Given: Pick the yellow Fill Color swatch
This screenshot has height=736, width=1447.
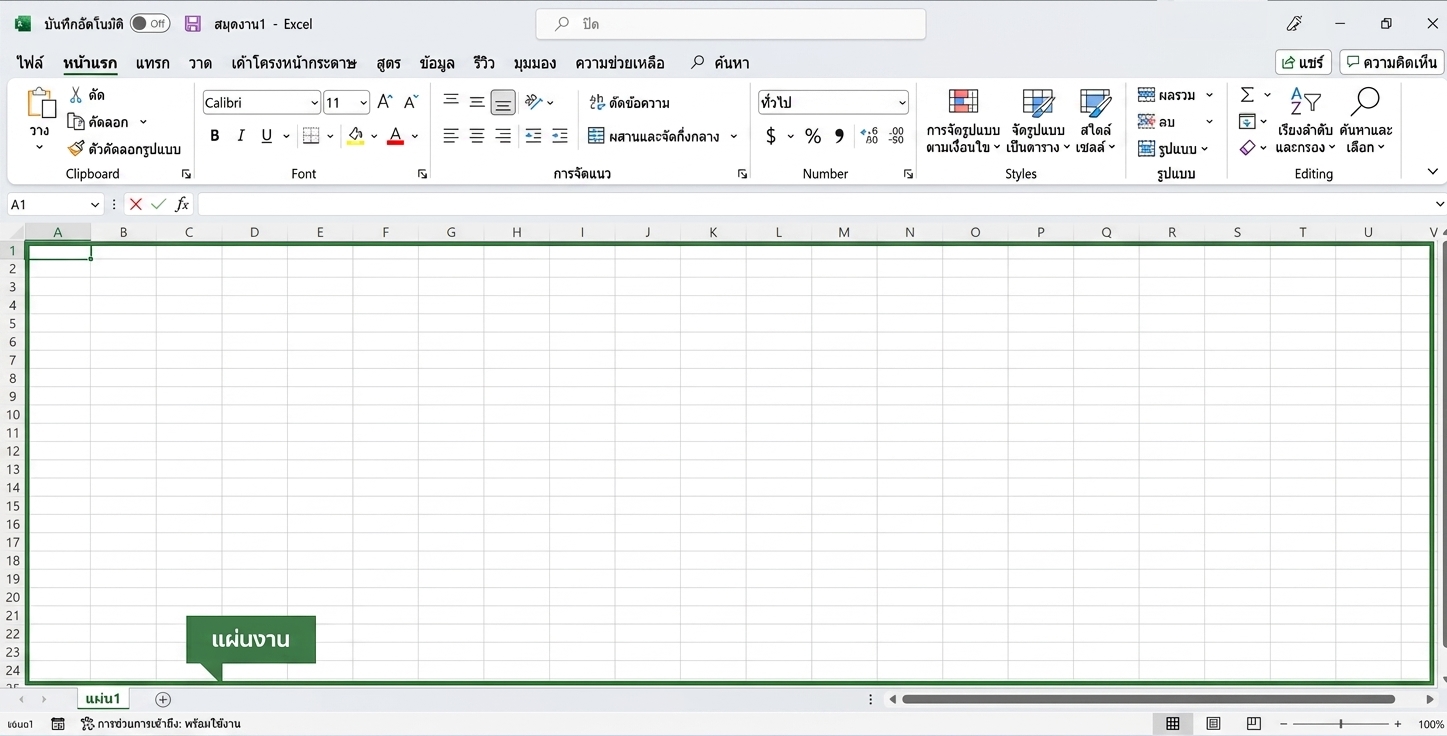Looking at the screenshot, I should (x=355, y=136).
